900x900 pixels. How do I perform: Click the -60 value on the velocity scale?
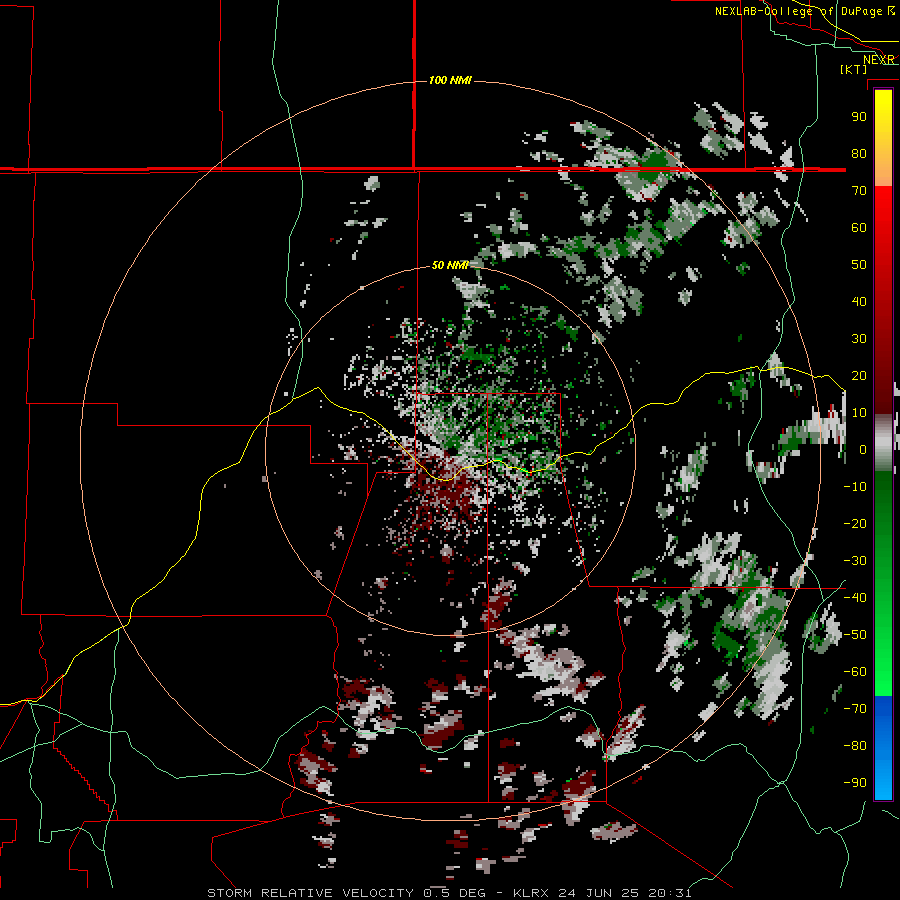pos(855,672)
